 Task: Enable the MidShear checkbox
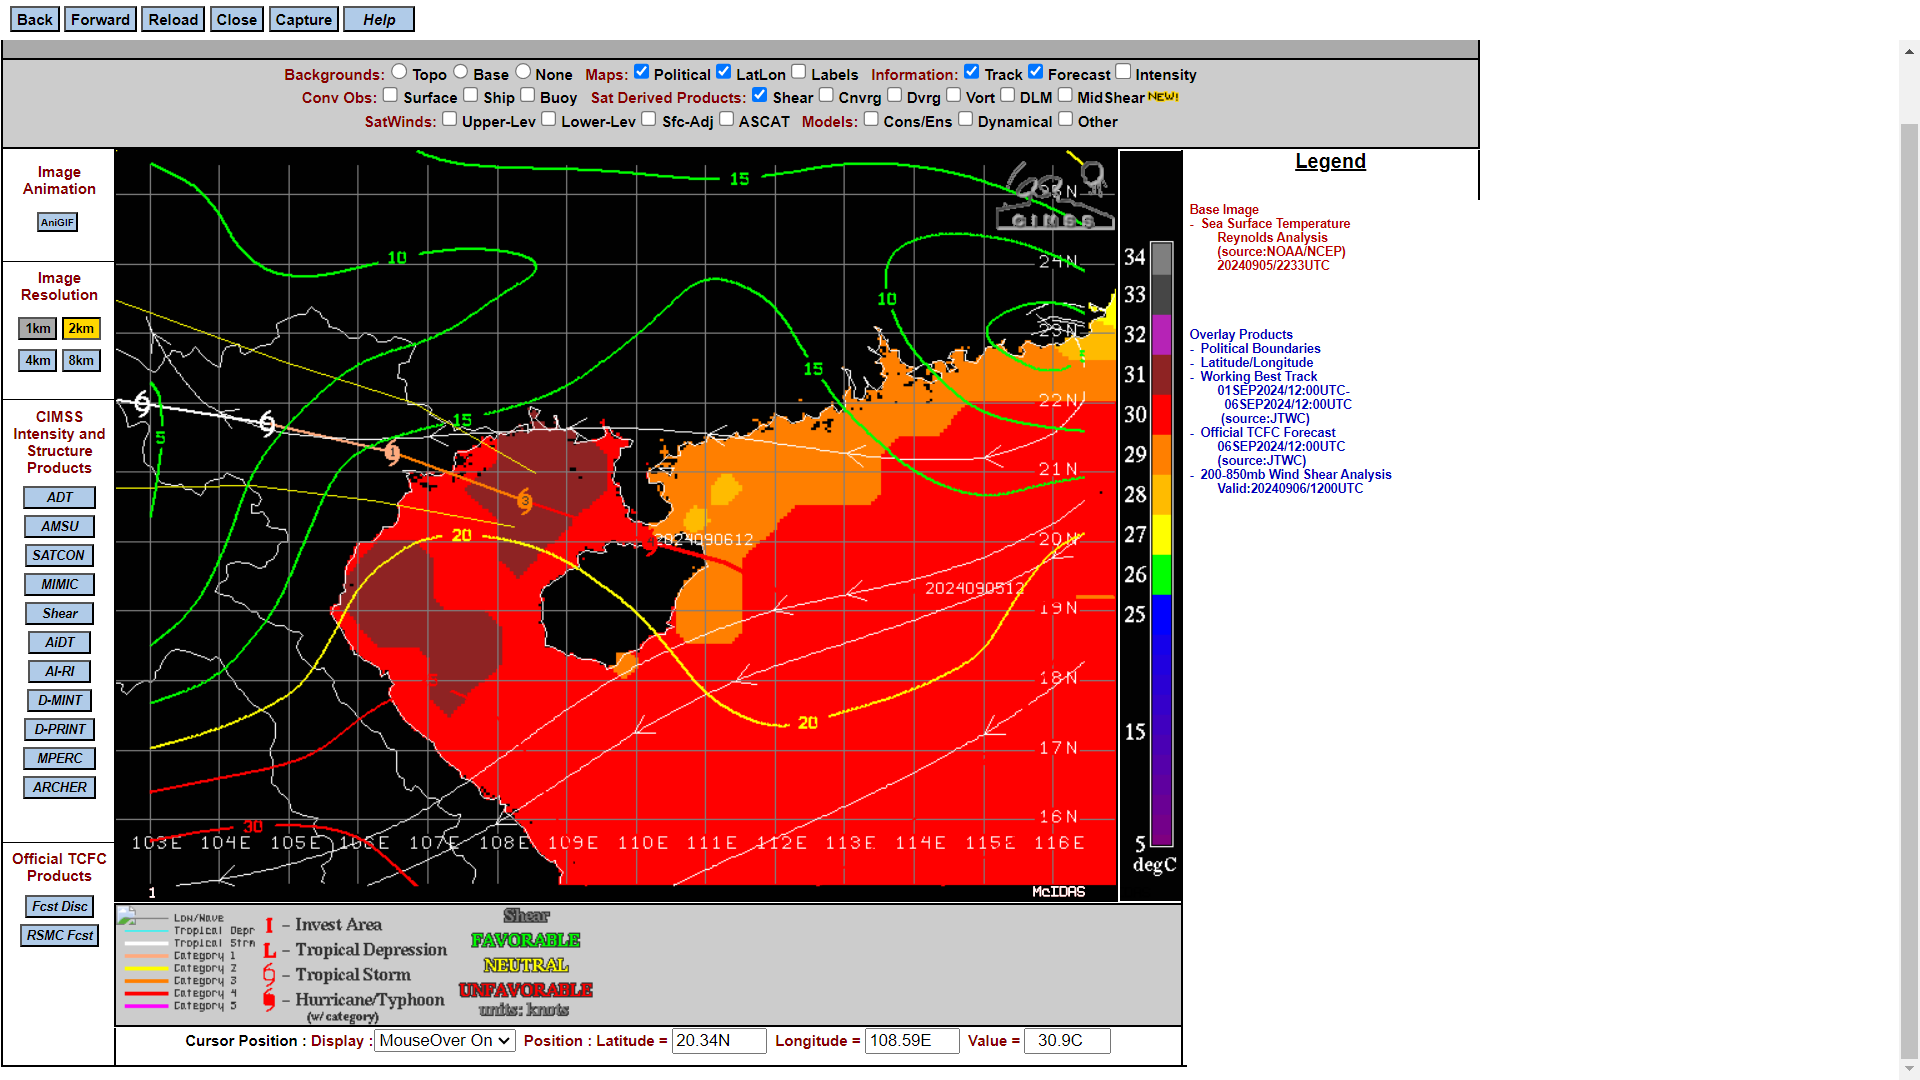coord(1066,95)
